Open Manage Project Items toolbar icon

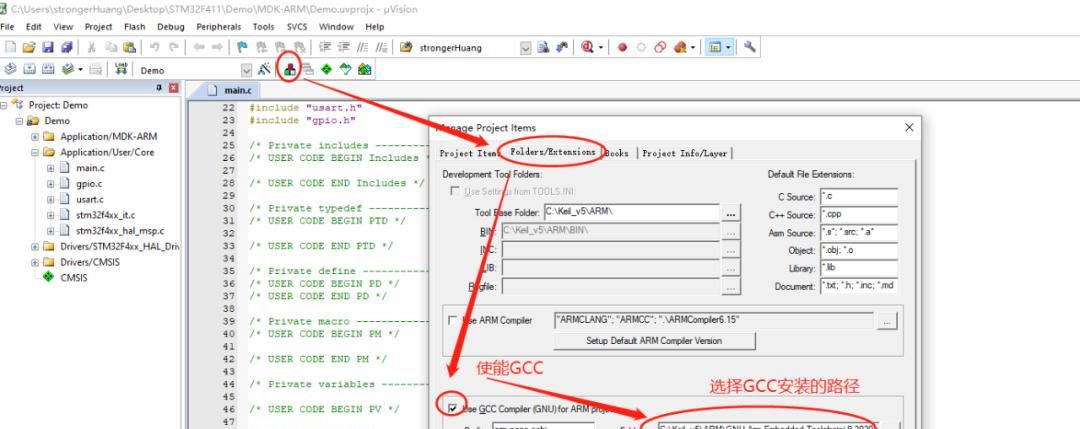[289, 70]
